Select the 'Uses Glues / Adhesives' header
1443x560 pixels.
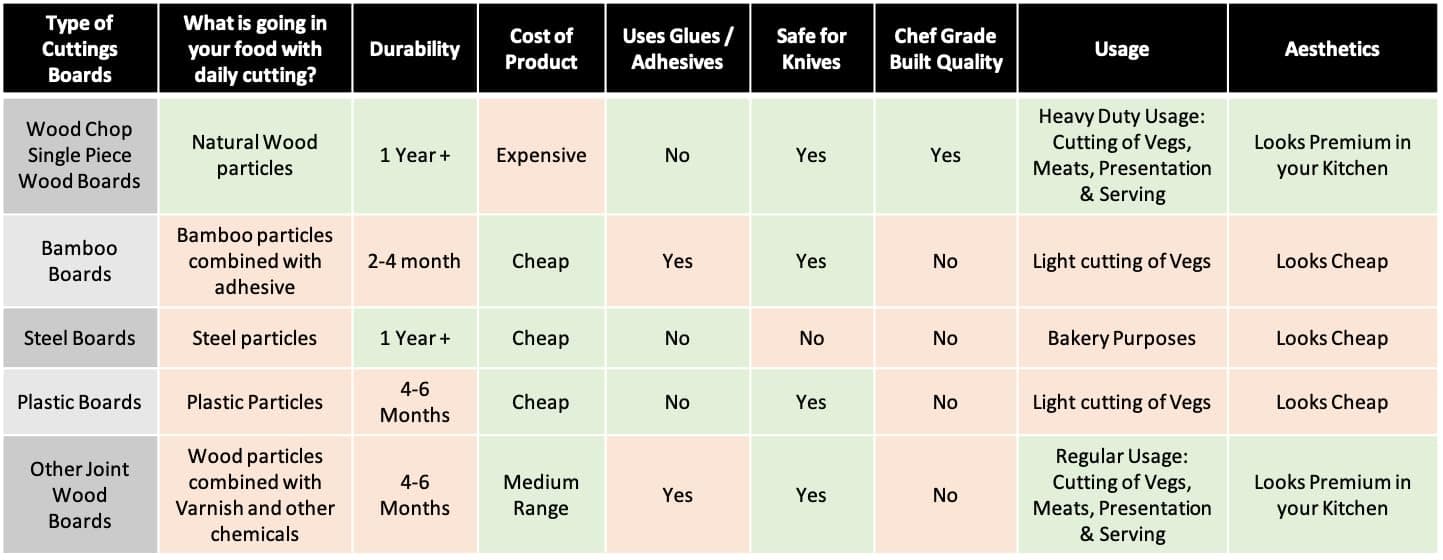click(x=677, y=49)
